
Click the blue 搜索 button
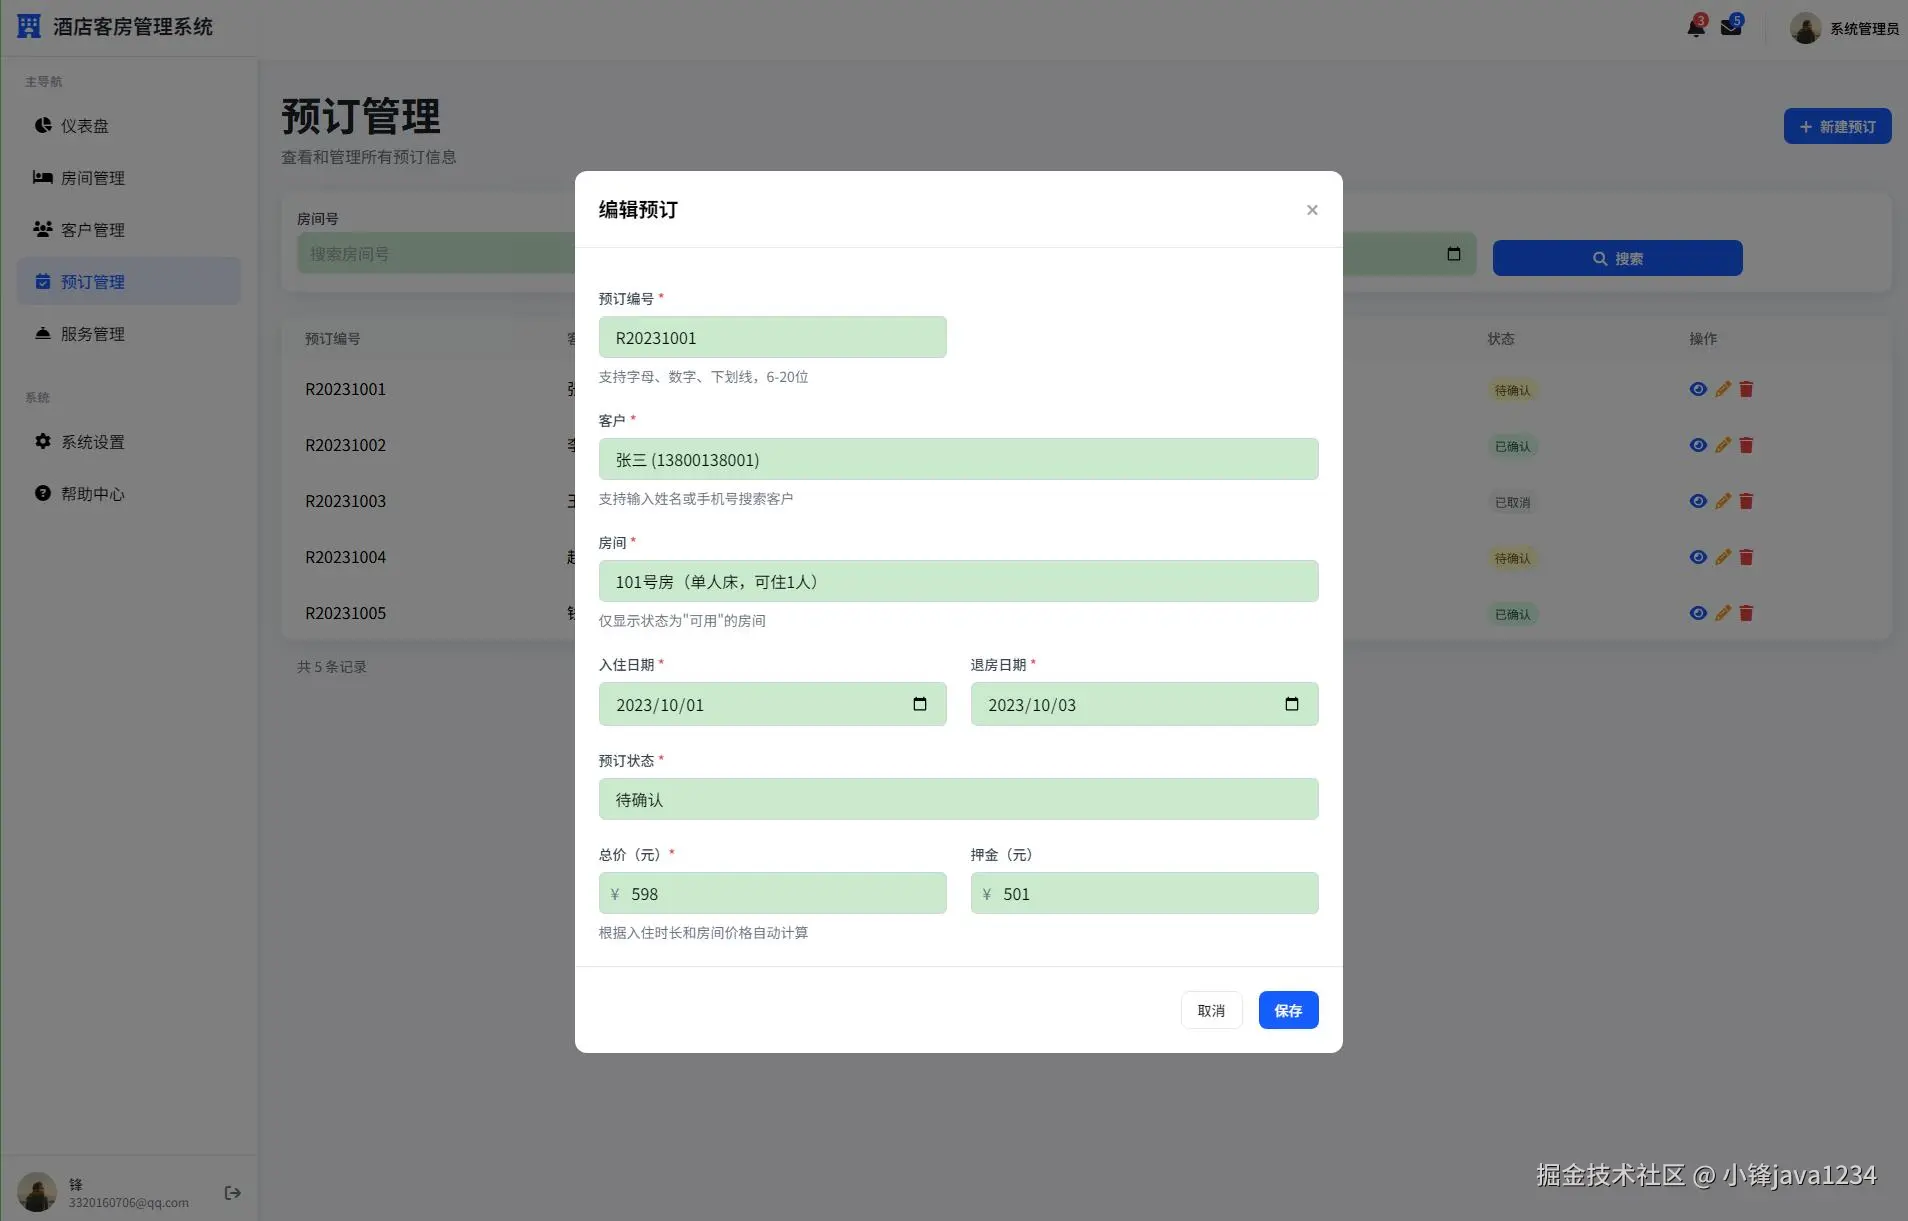[x=1617, y=258]
